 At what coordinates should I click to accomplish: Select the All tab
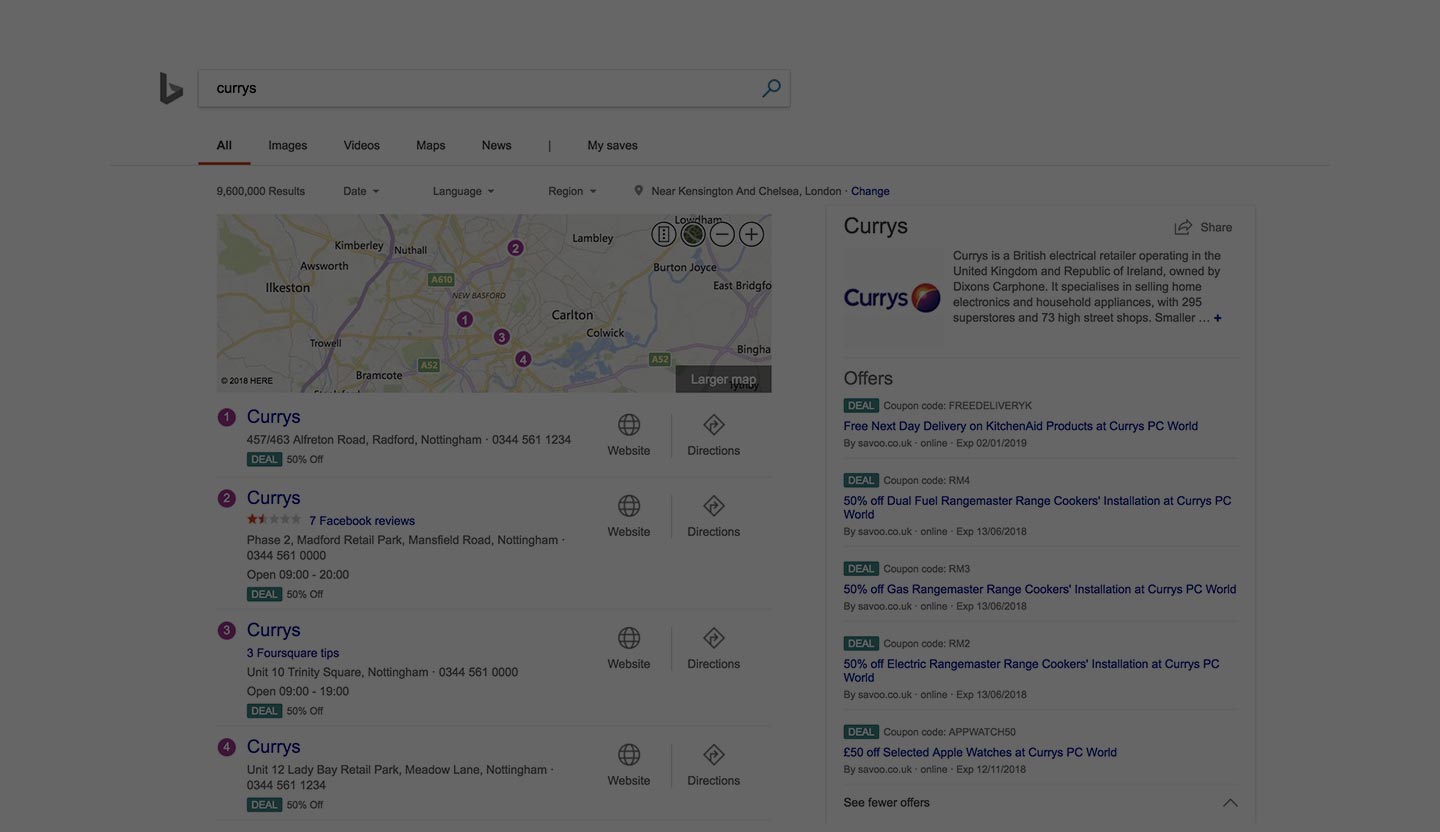pyautogui.click(x=224, y=145)
